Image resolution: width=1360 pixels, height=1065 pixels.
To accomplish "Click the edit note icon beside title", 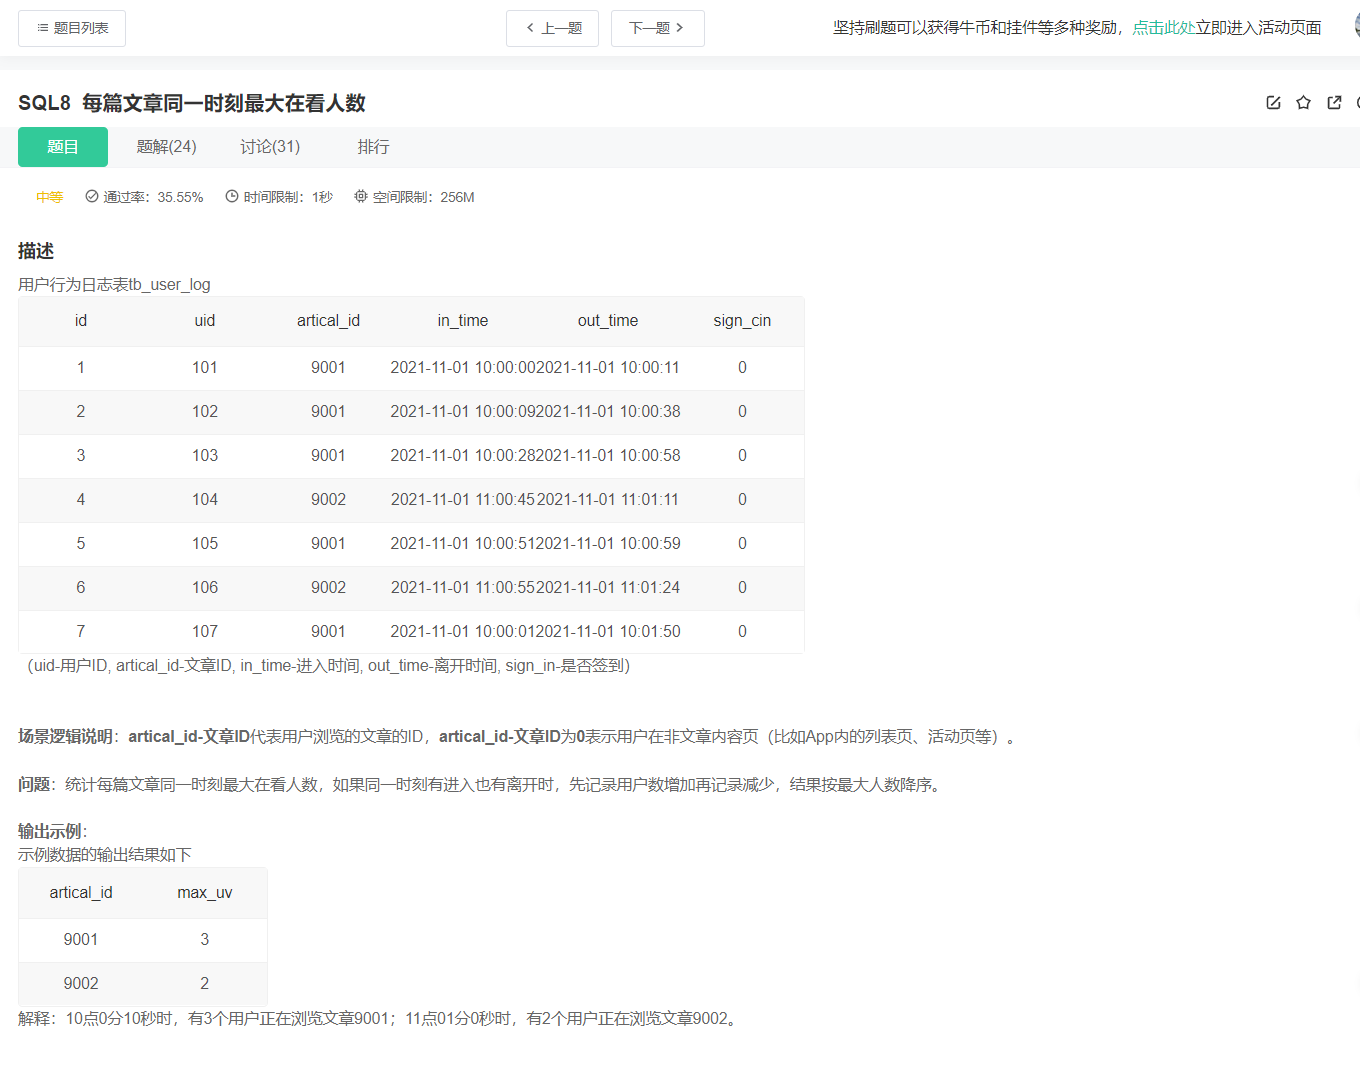I will click(1273, 103).
